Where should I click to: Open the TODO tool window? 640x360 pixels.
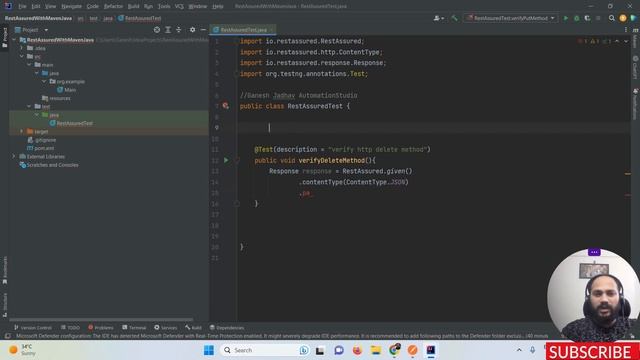[x=70, y=328]
